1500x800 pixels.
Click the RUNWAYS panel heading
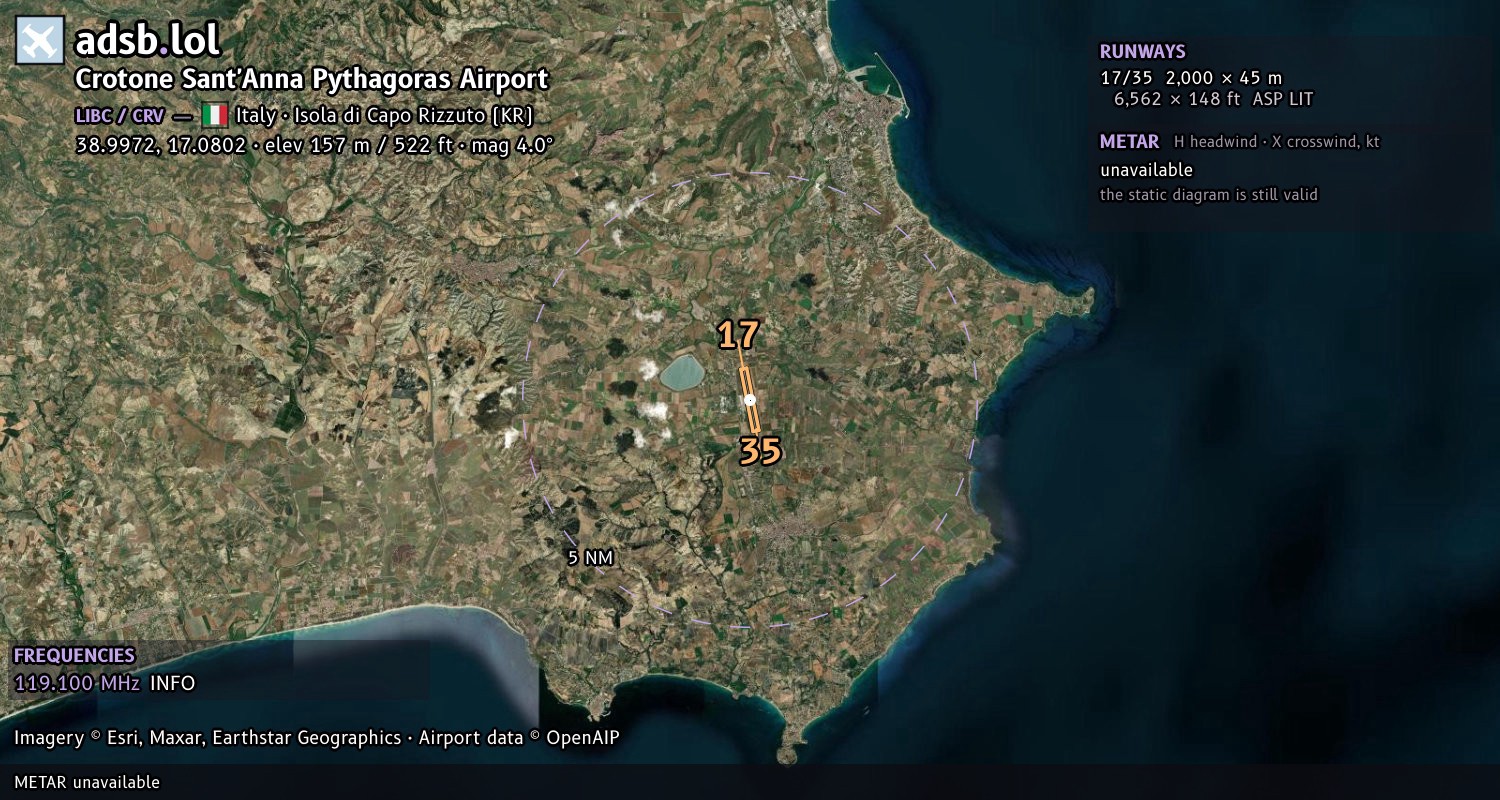pyautogui.click(x=1142, y=52)
